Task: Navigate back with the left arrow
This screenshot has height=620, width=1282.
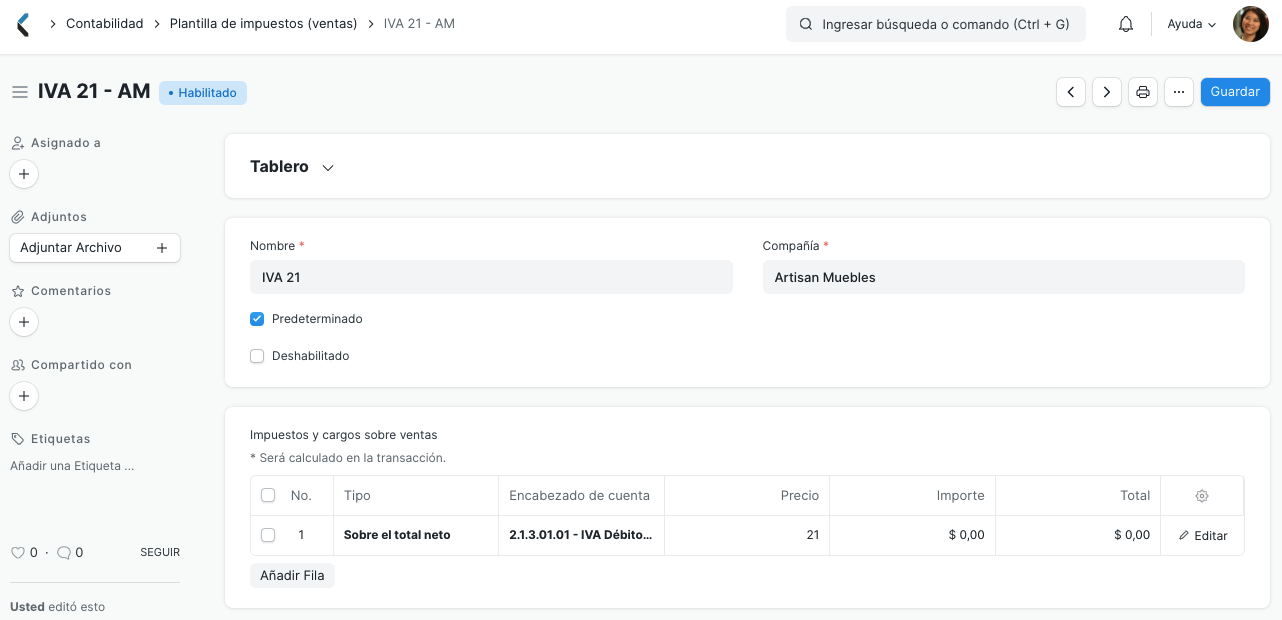Action: 1071,91
